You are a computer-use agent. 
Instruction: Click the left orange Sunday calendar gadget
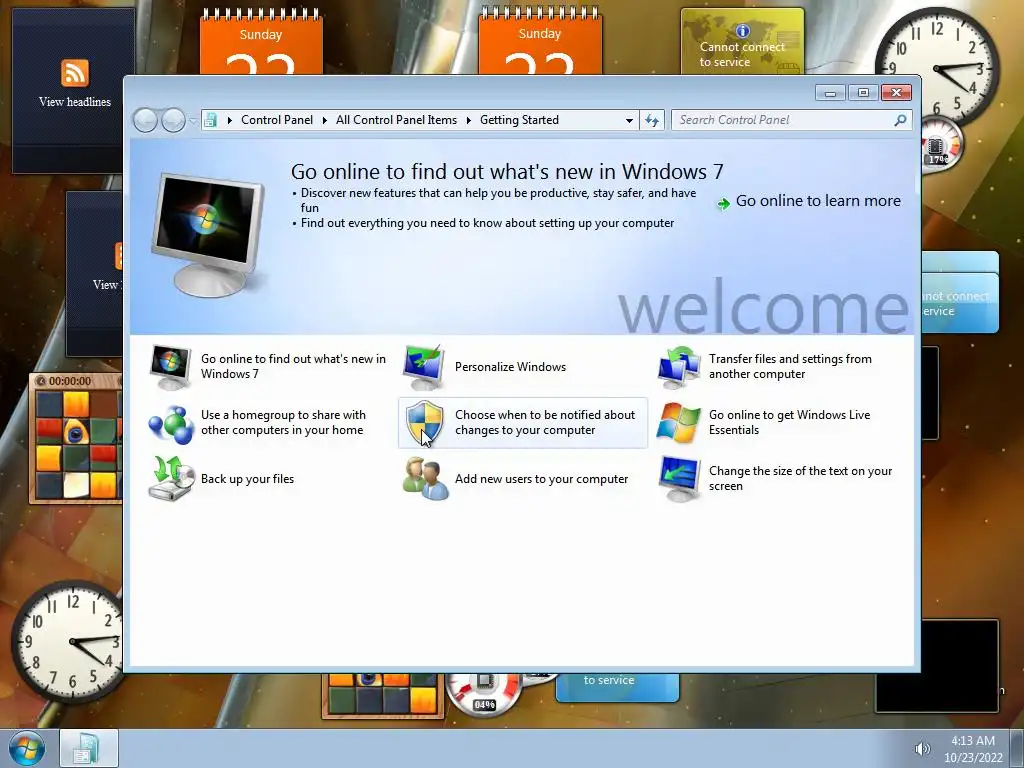coord(261,42)
